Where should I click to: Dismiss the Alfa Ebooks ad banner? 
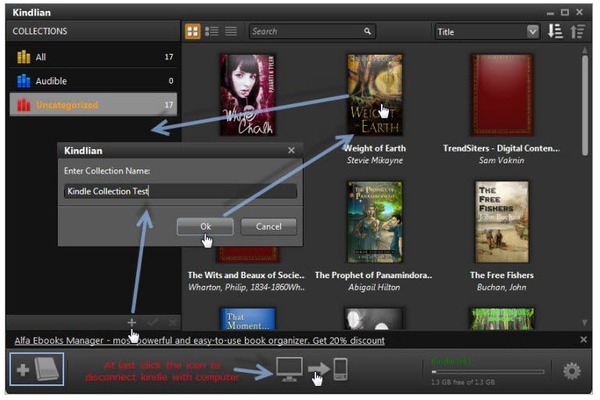pos(584,340)
